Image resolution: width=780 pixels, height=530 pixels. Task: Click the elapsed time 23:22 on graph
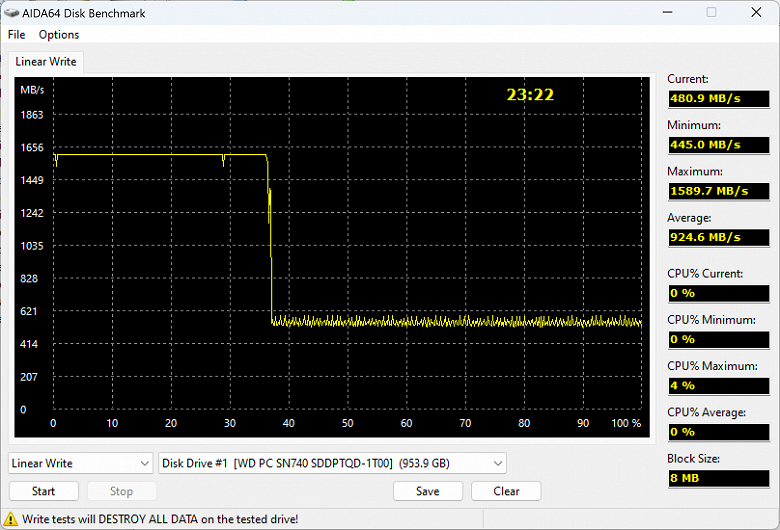[x=530, y=95]
